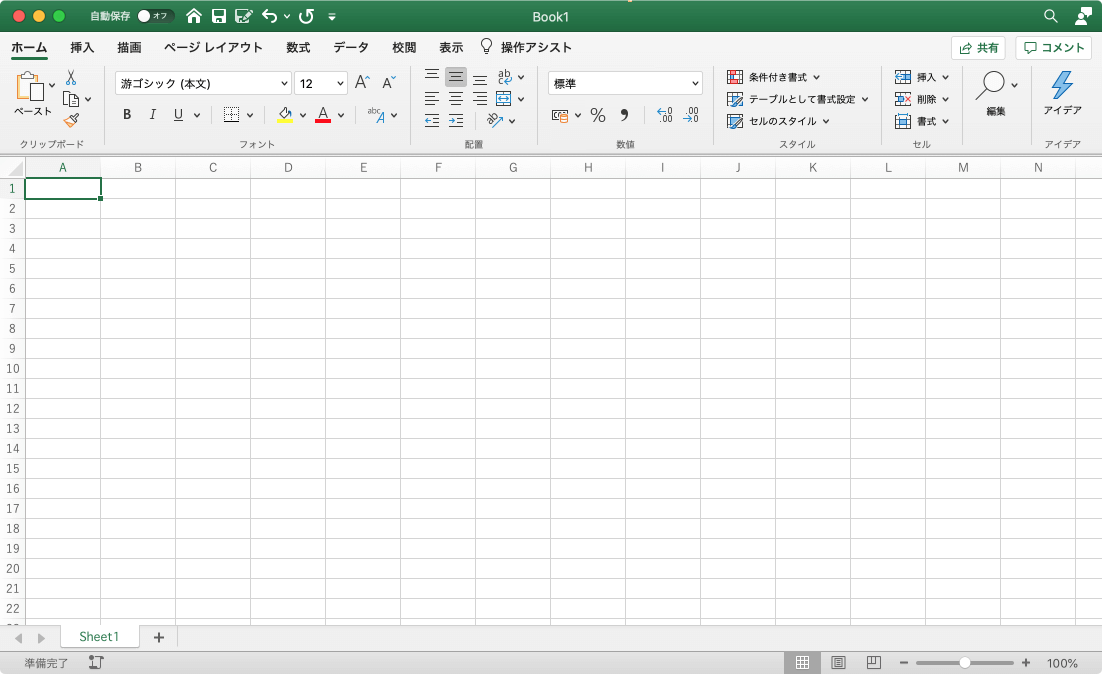The width and height of the screenshot is (1102, 674).
Task: Apply yellow fill color bucket
Action: (285, 115)
